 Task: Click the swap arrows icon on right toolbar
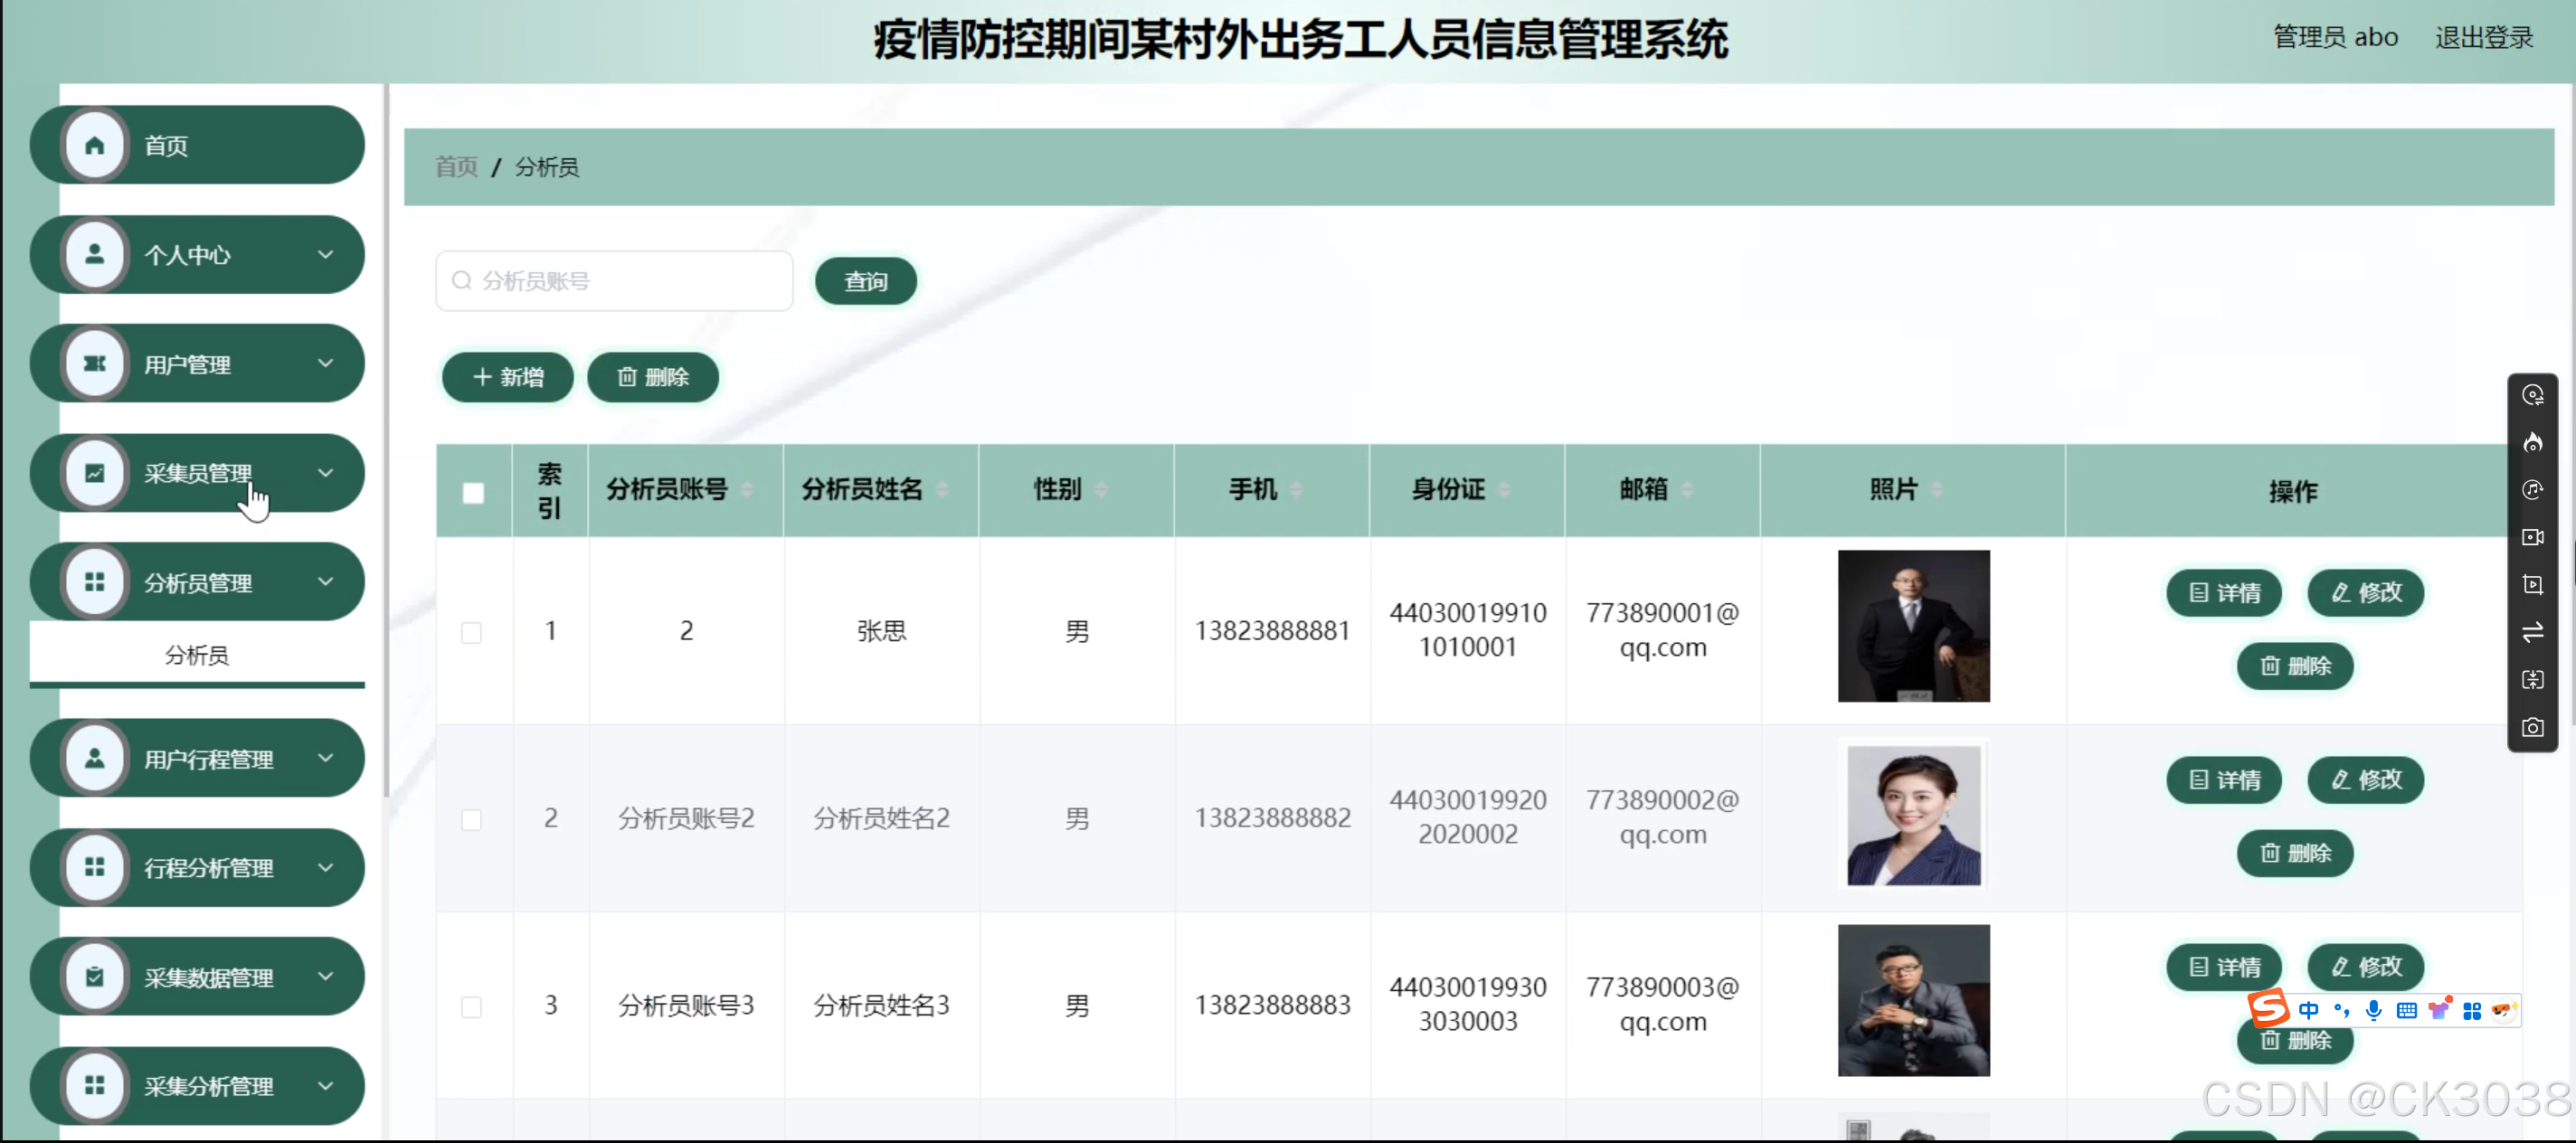pyautogui.click(x=2532, y=632)
